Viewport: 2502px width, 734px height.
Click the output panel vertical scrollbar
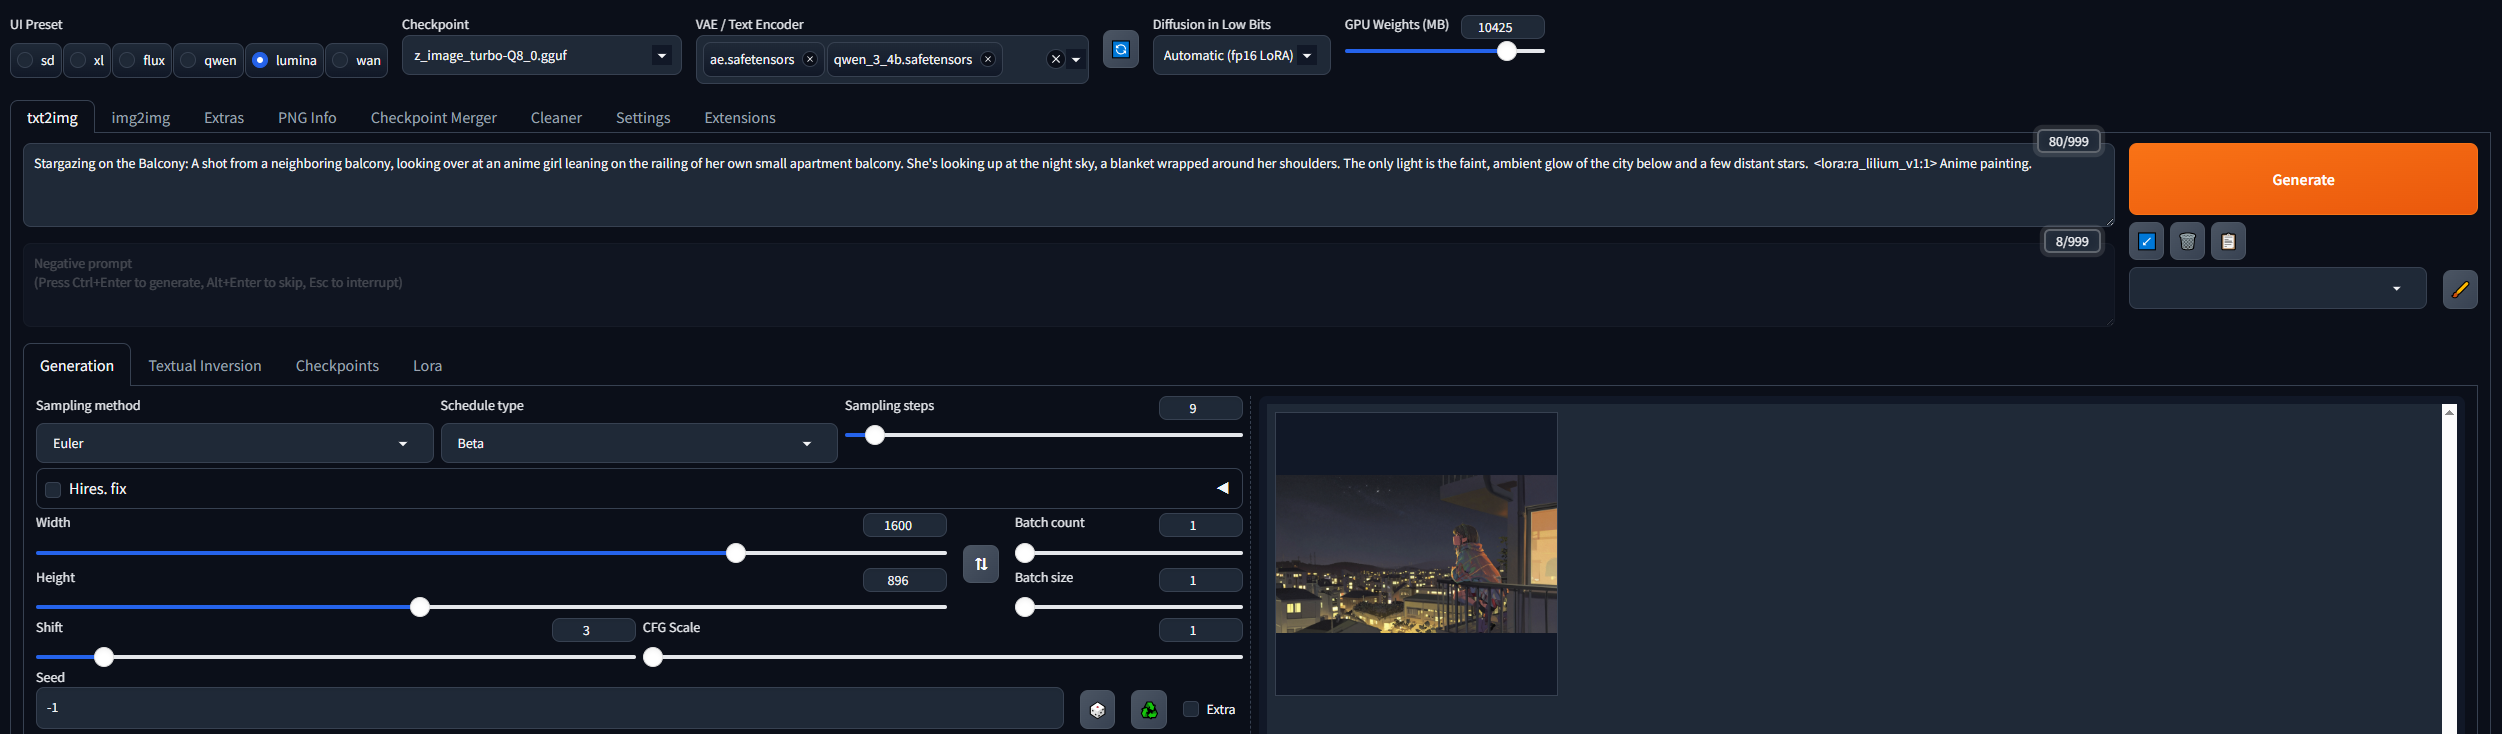(2449, 570)
